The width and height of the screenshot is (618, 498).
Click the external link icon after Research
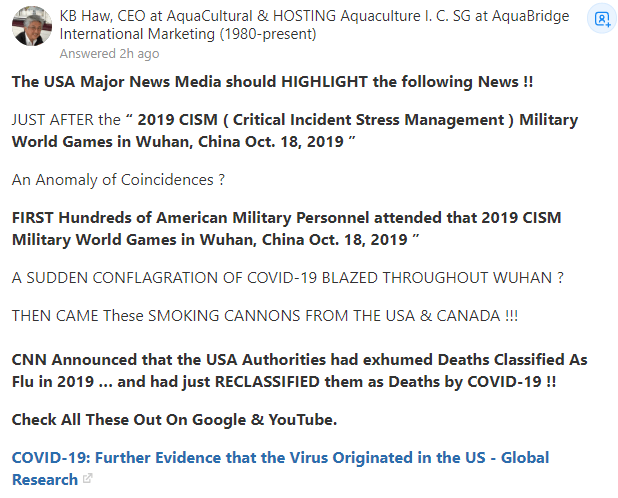[87, 480]
